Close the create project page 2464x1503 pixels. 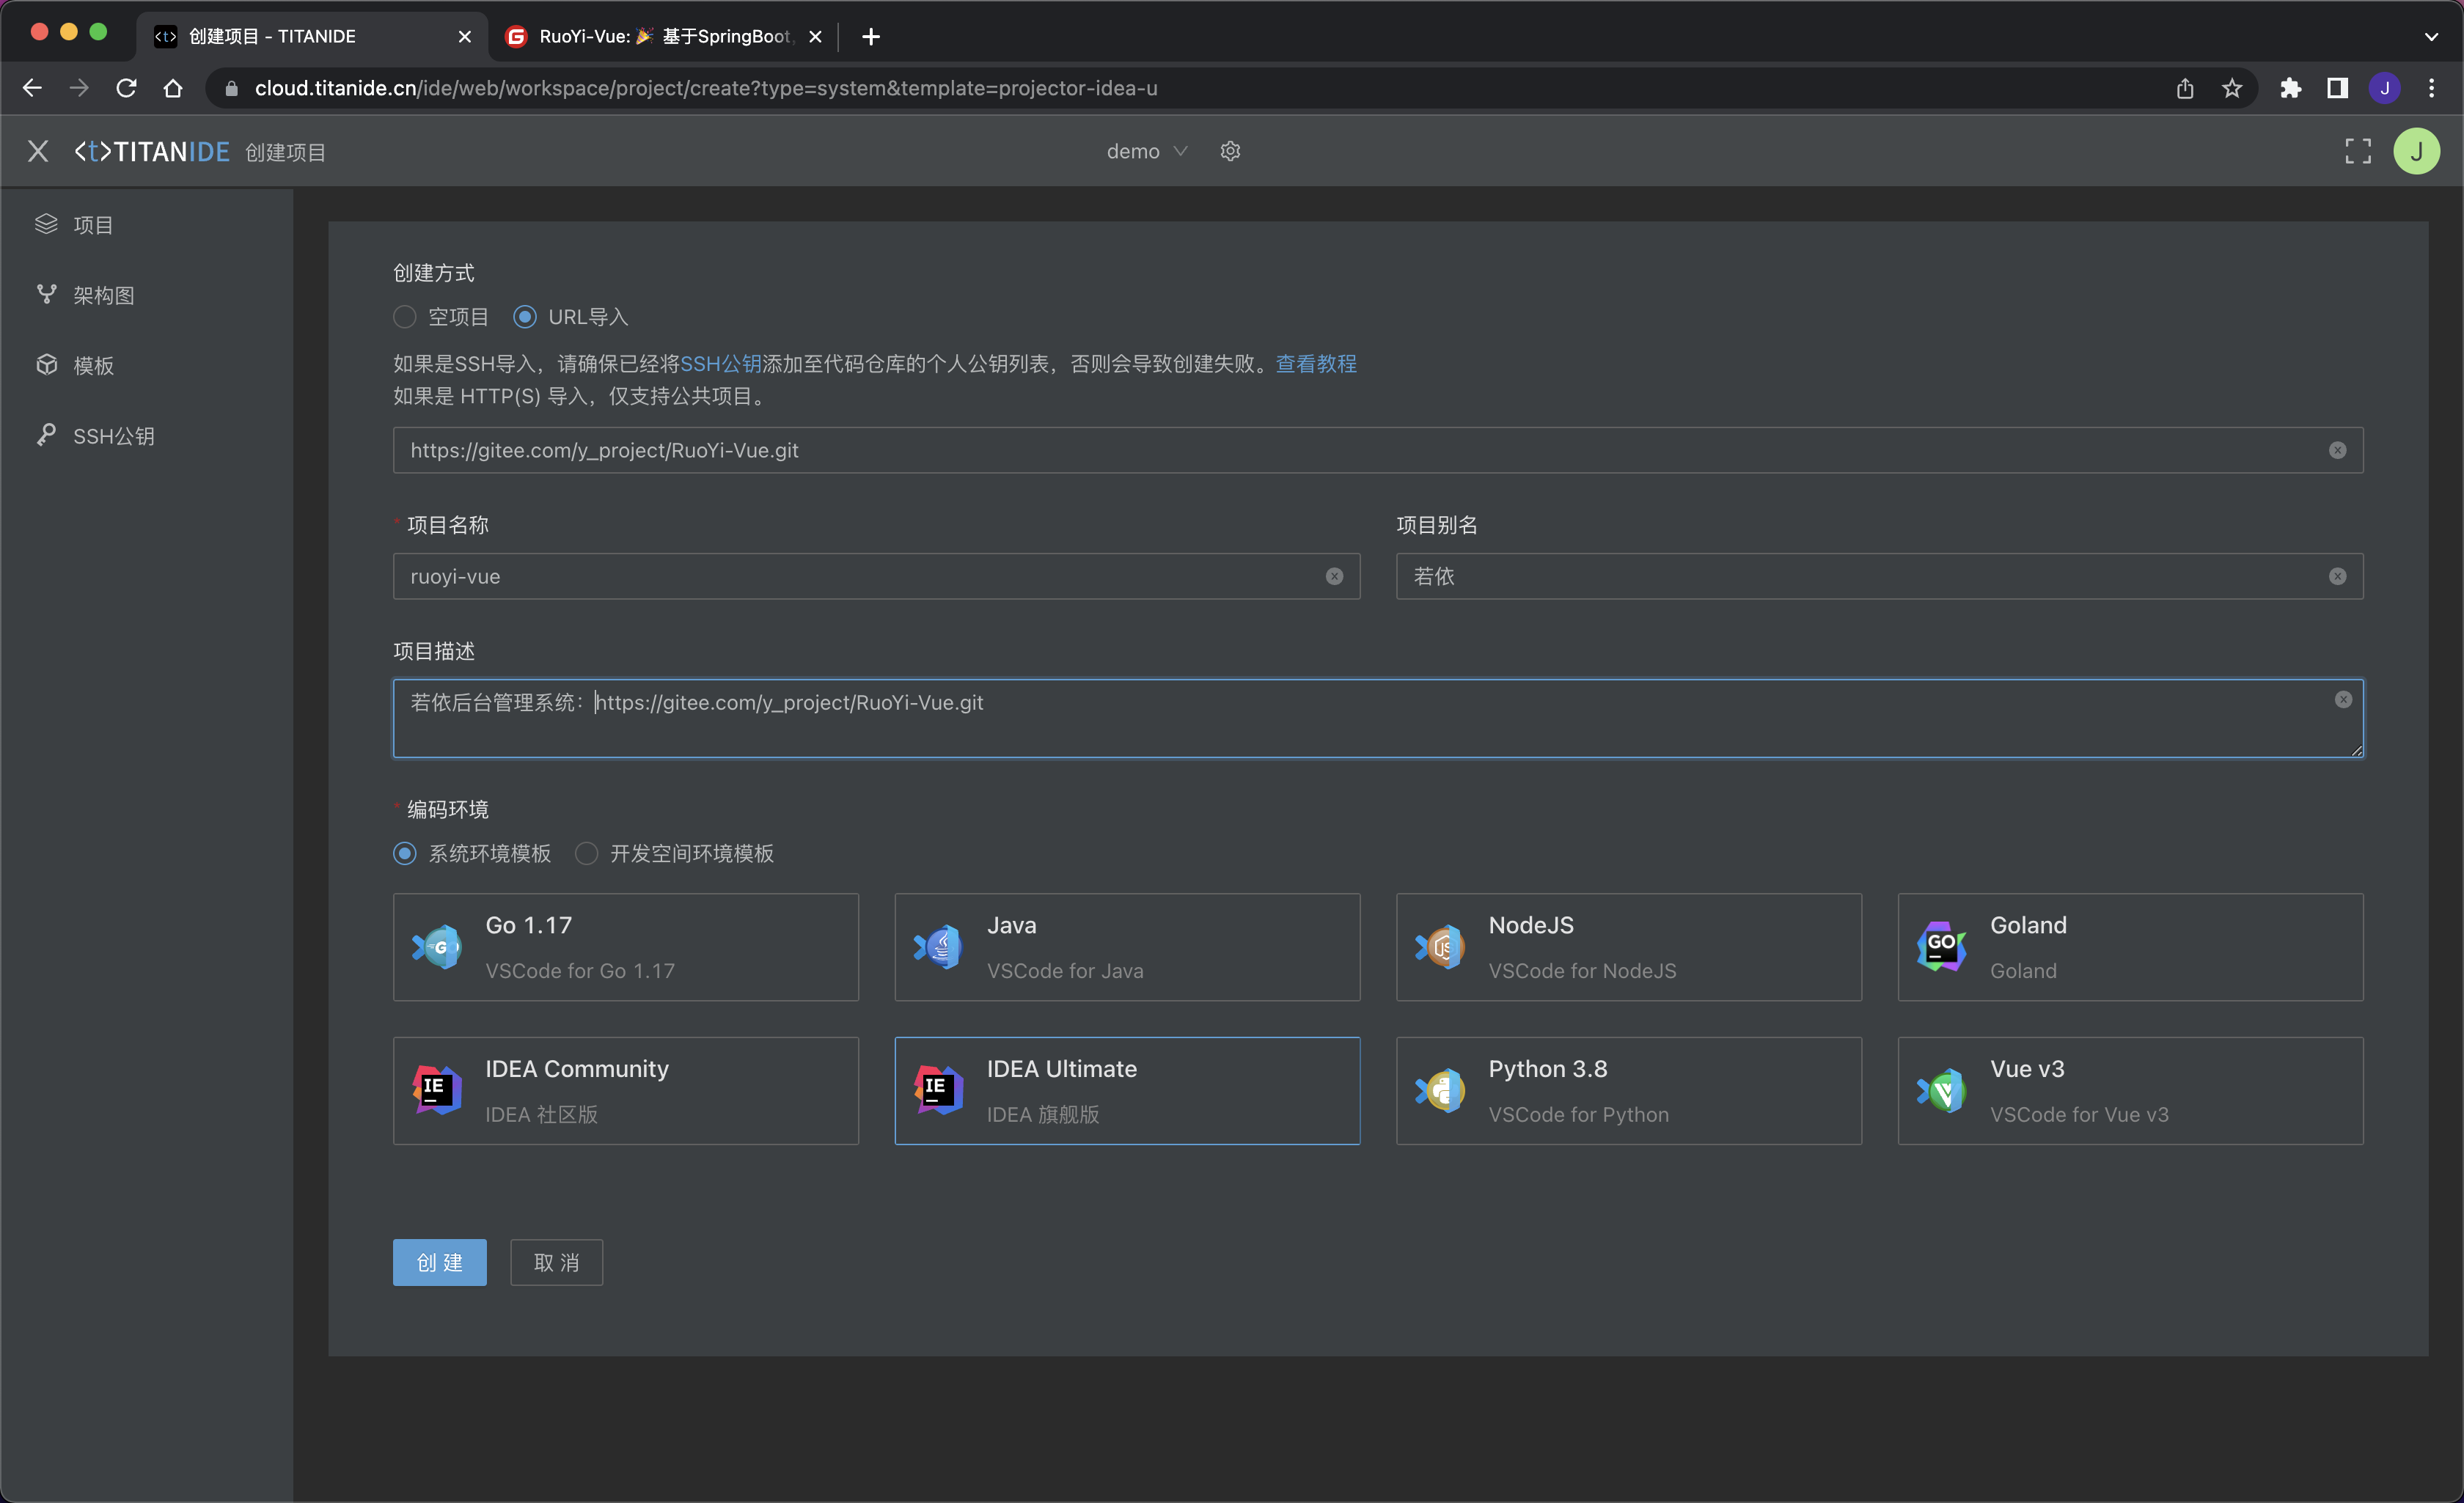coord(38,151)
